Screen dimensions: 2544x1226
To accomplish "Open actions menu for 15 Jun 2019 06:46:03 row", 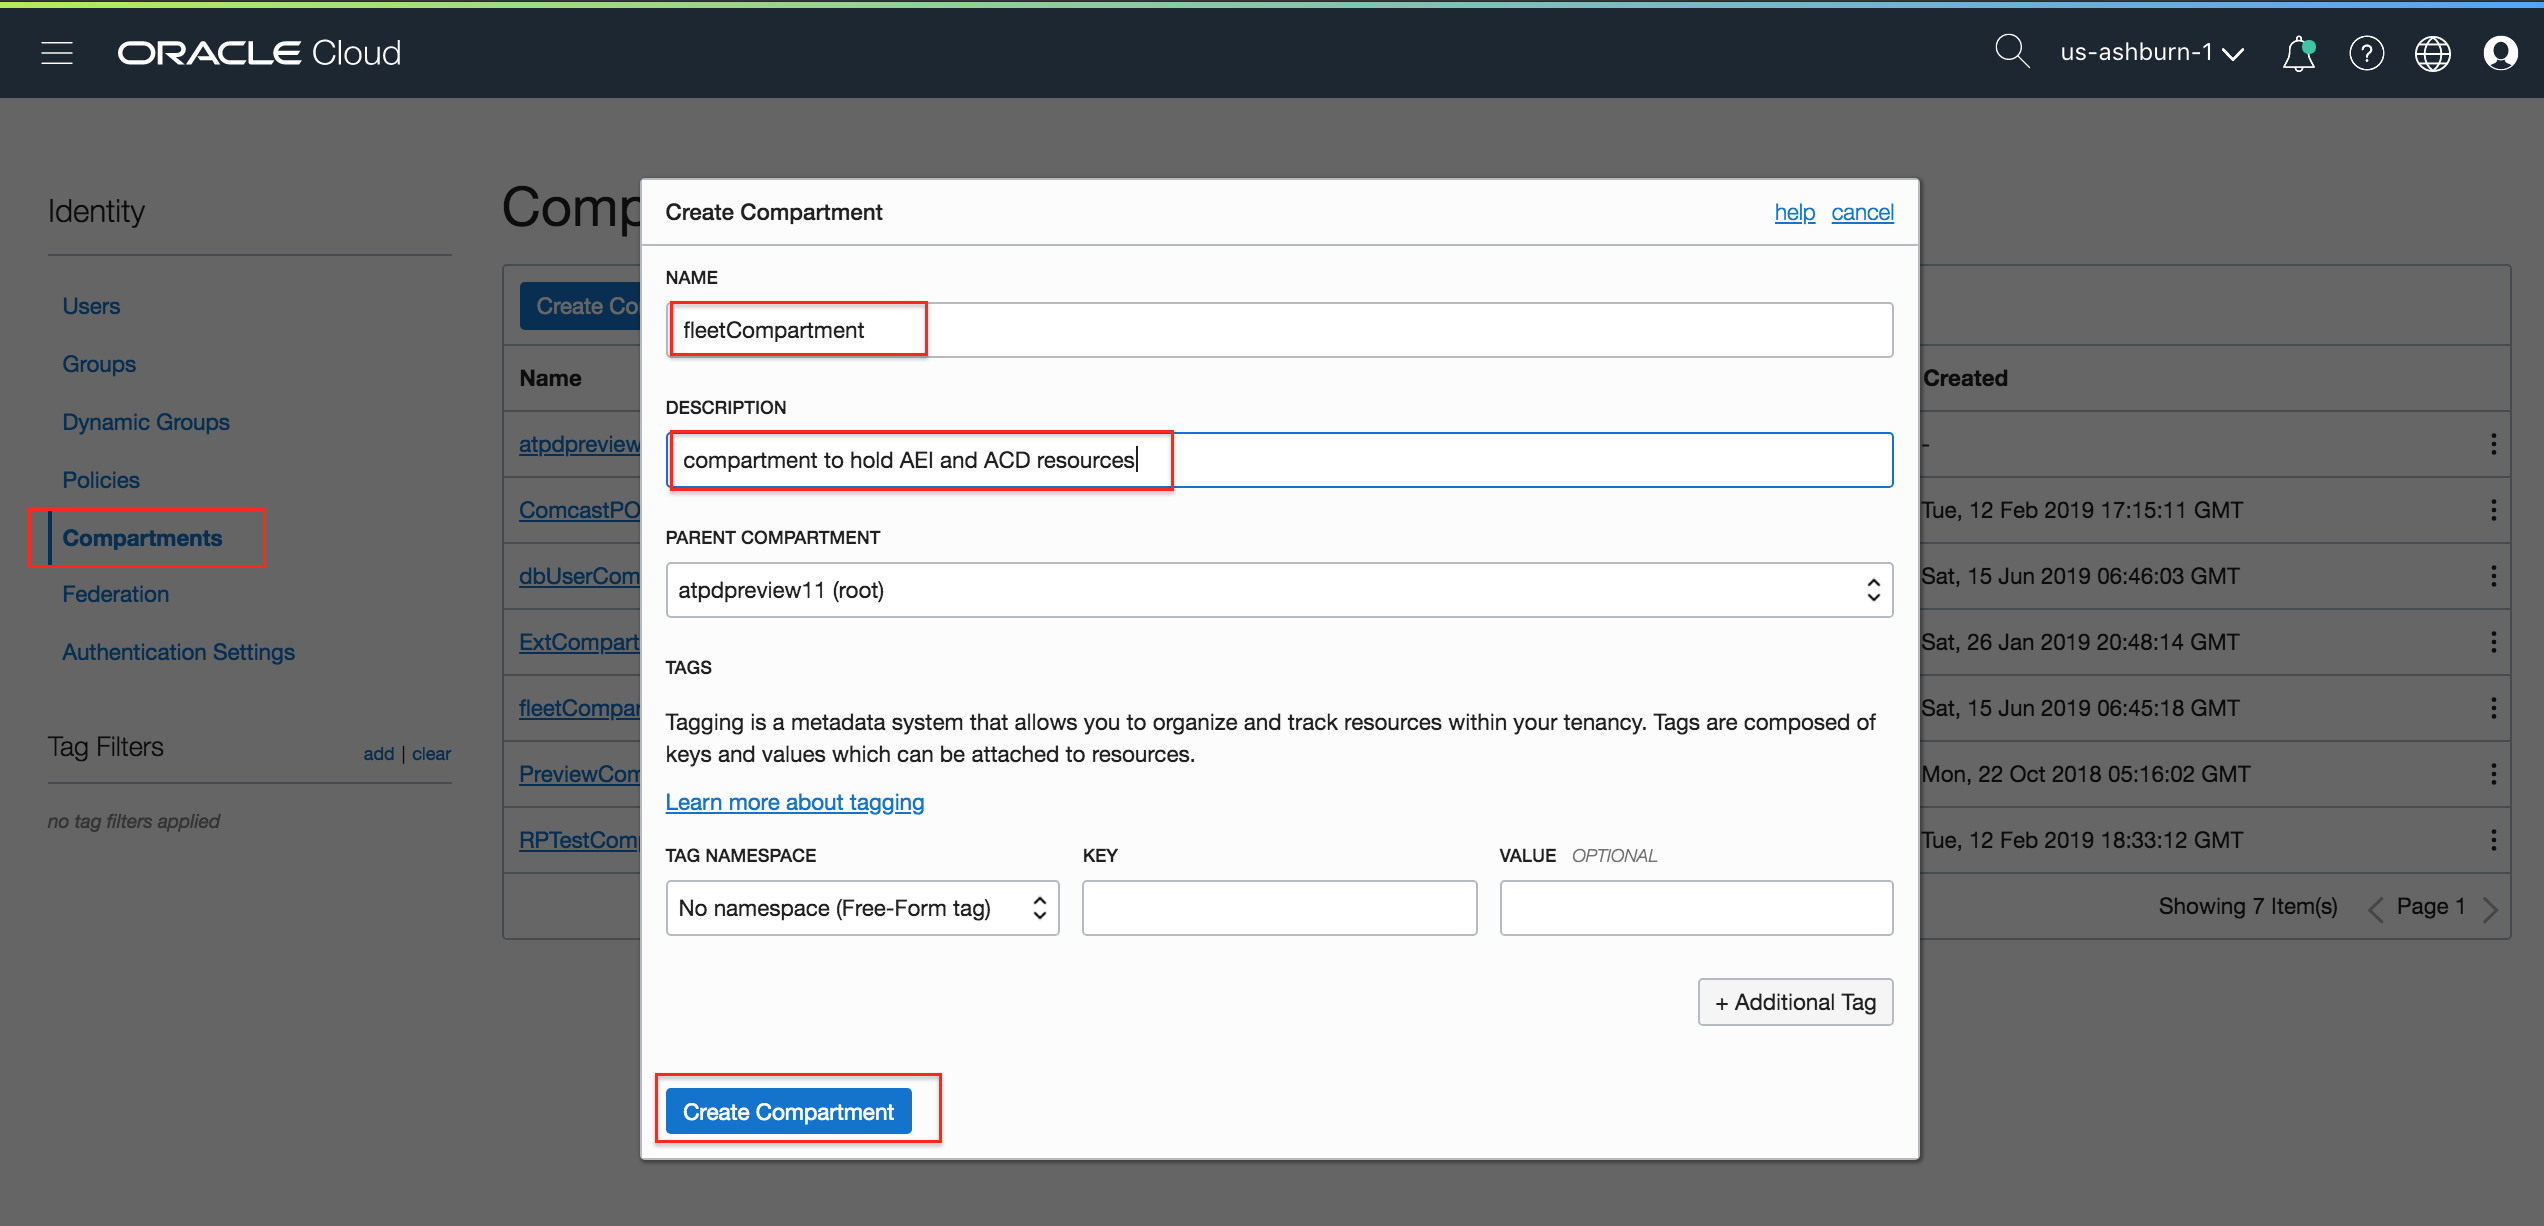I will click(2493, 576).
